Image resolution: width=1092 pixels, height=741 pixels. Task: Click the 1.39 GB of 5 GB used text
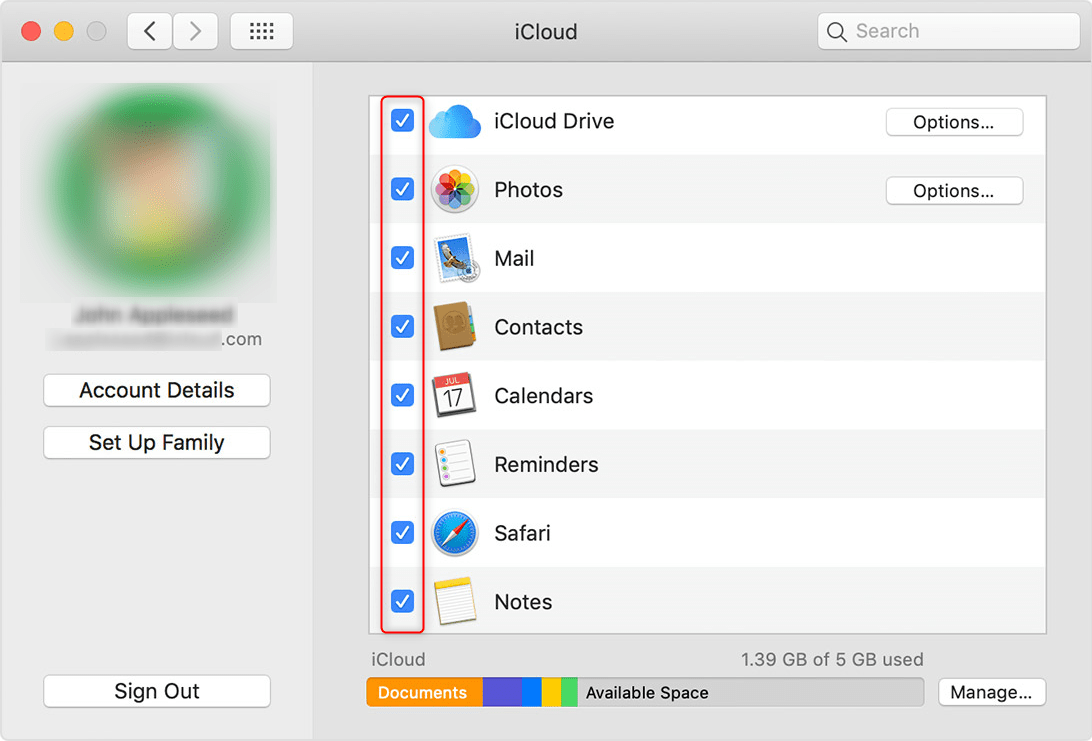coord(832,660)
